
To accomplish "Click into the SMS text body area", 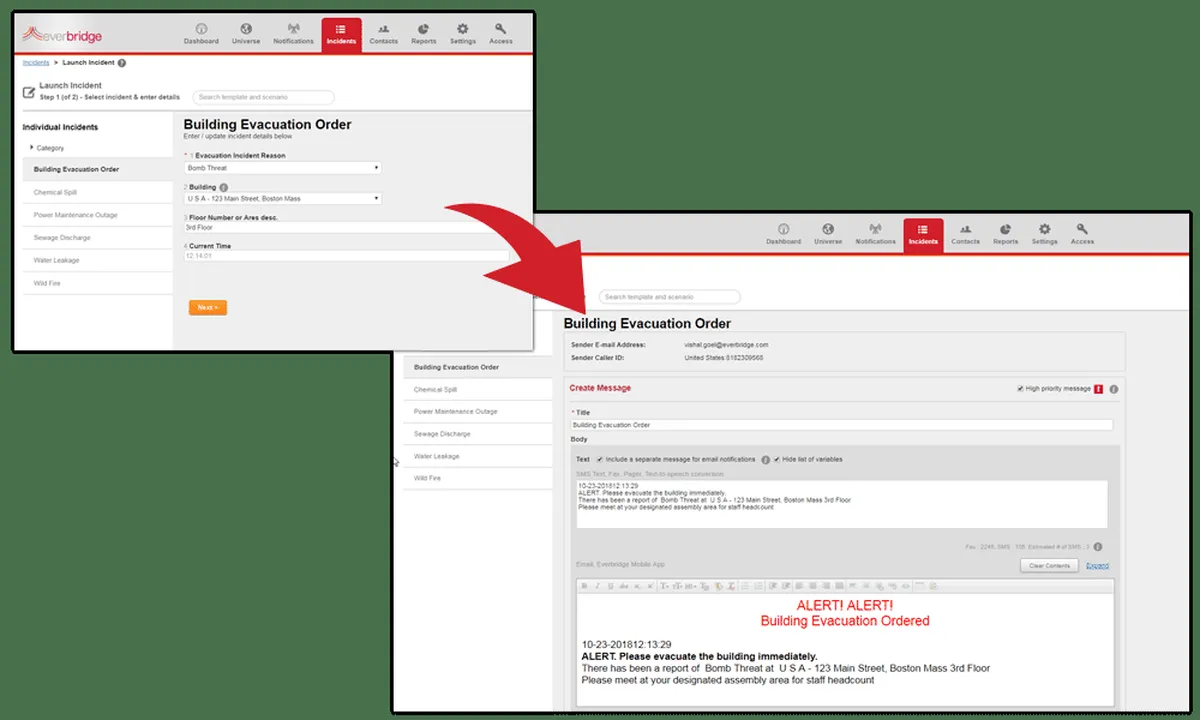I will [842, 504].
